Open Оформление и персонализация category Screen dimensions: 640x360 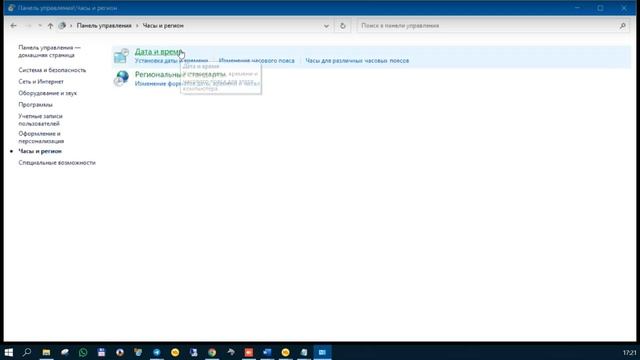41,138
